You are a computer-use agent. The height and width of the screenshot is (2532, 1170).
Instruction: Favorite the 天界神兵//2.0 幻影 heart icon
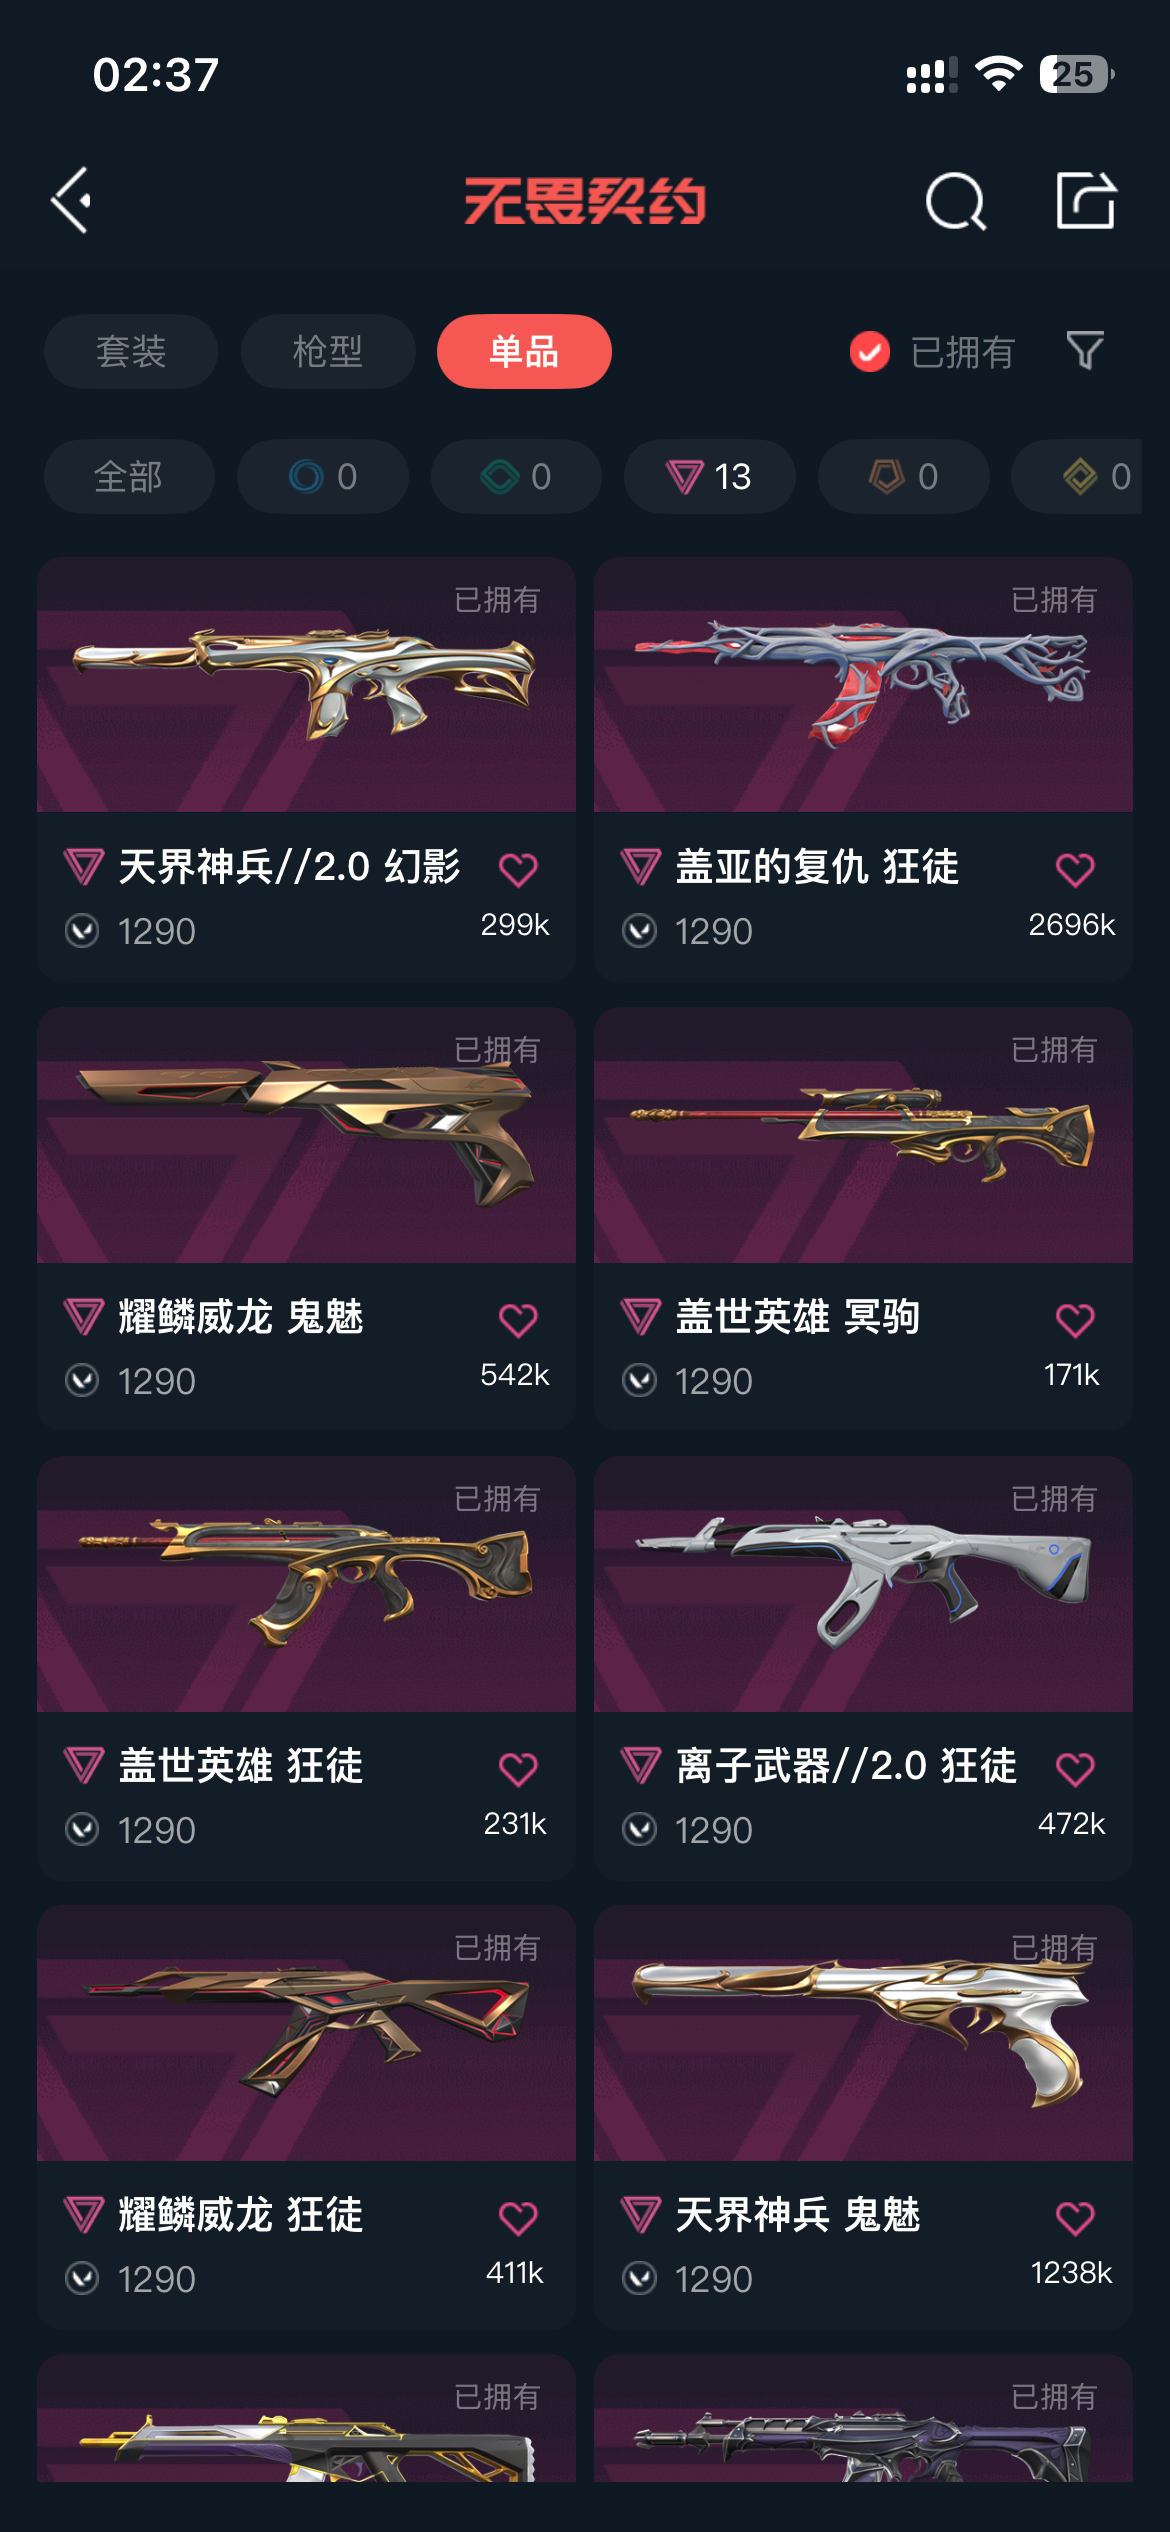click(x=518, y=868)
